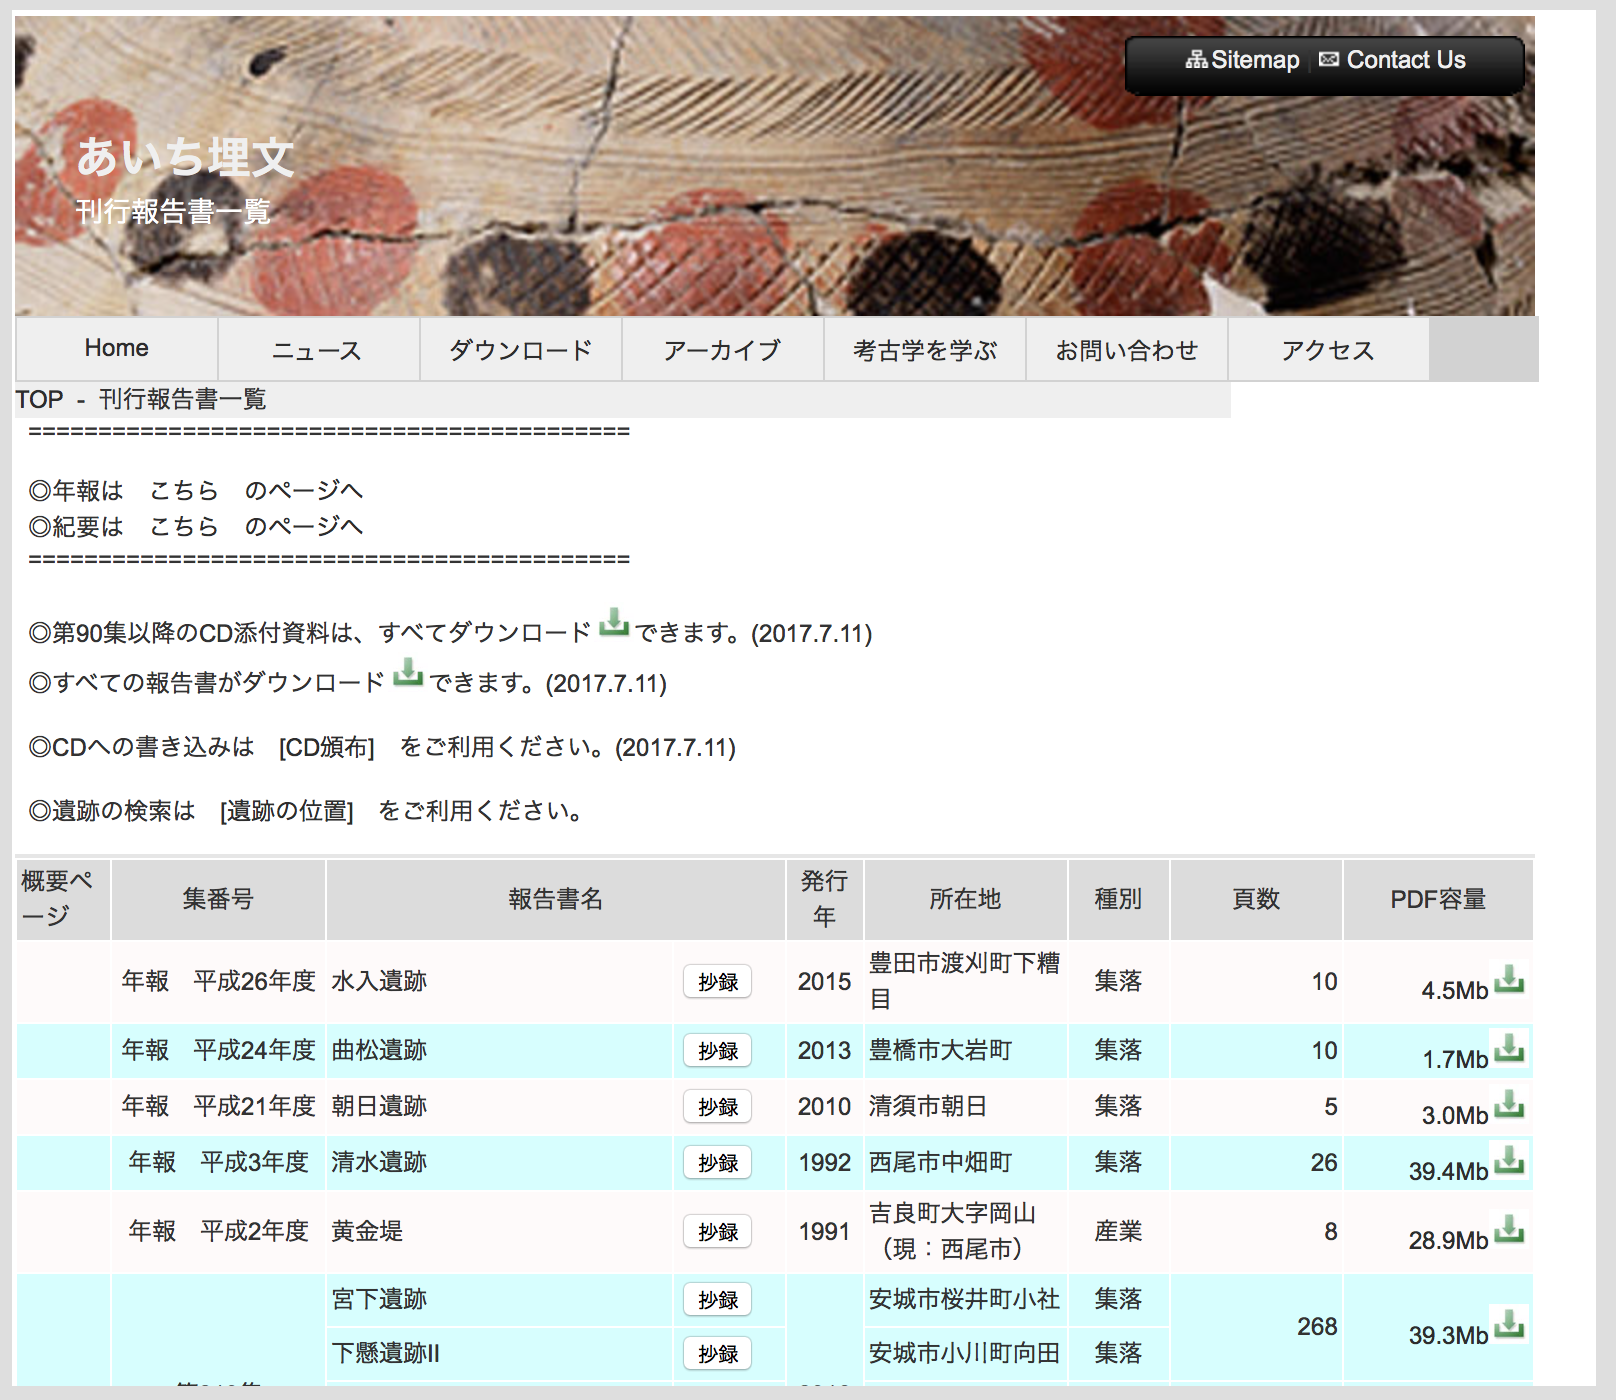Download the 4.5Mb PDF for 水入遺跡
The height and width of the screenshot is (1400, 1616).
point(1509,979)
